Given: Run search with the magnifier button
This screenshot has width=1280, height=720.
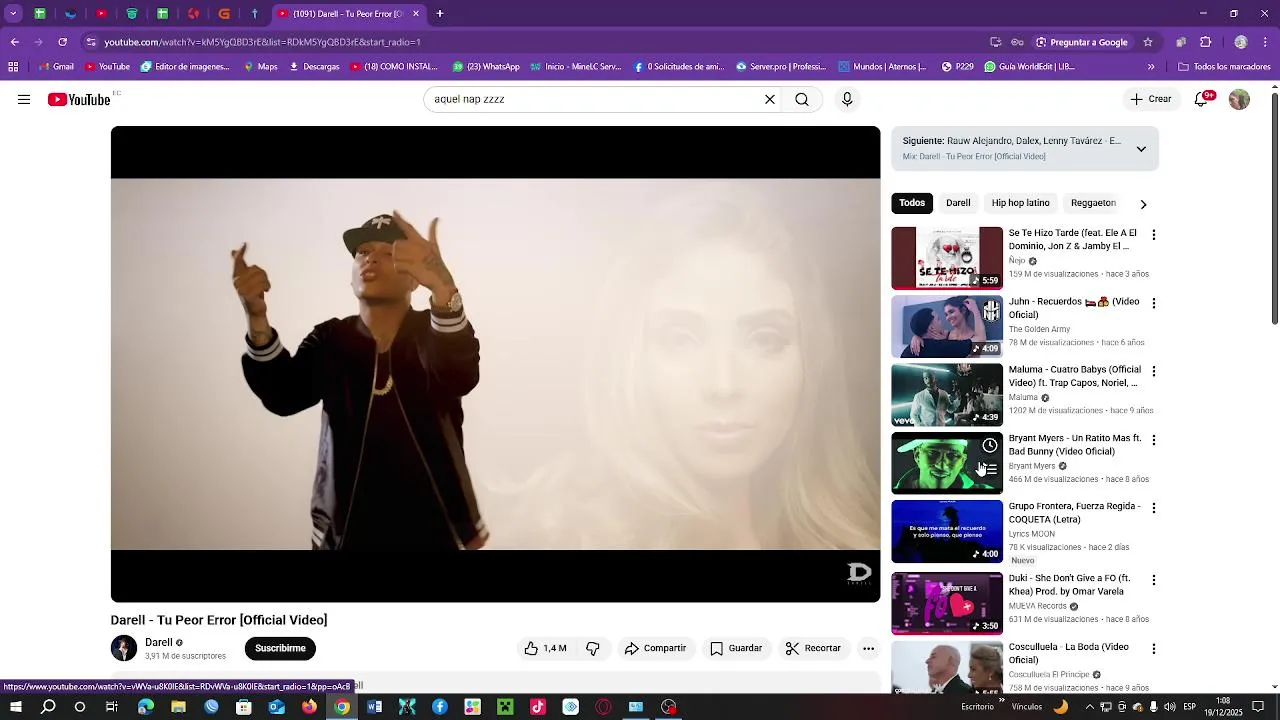Looking at the screenshot, I should (802, 99).
